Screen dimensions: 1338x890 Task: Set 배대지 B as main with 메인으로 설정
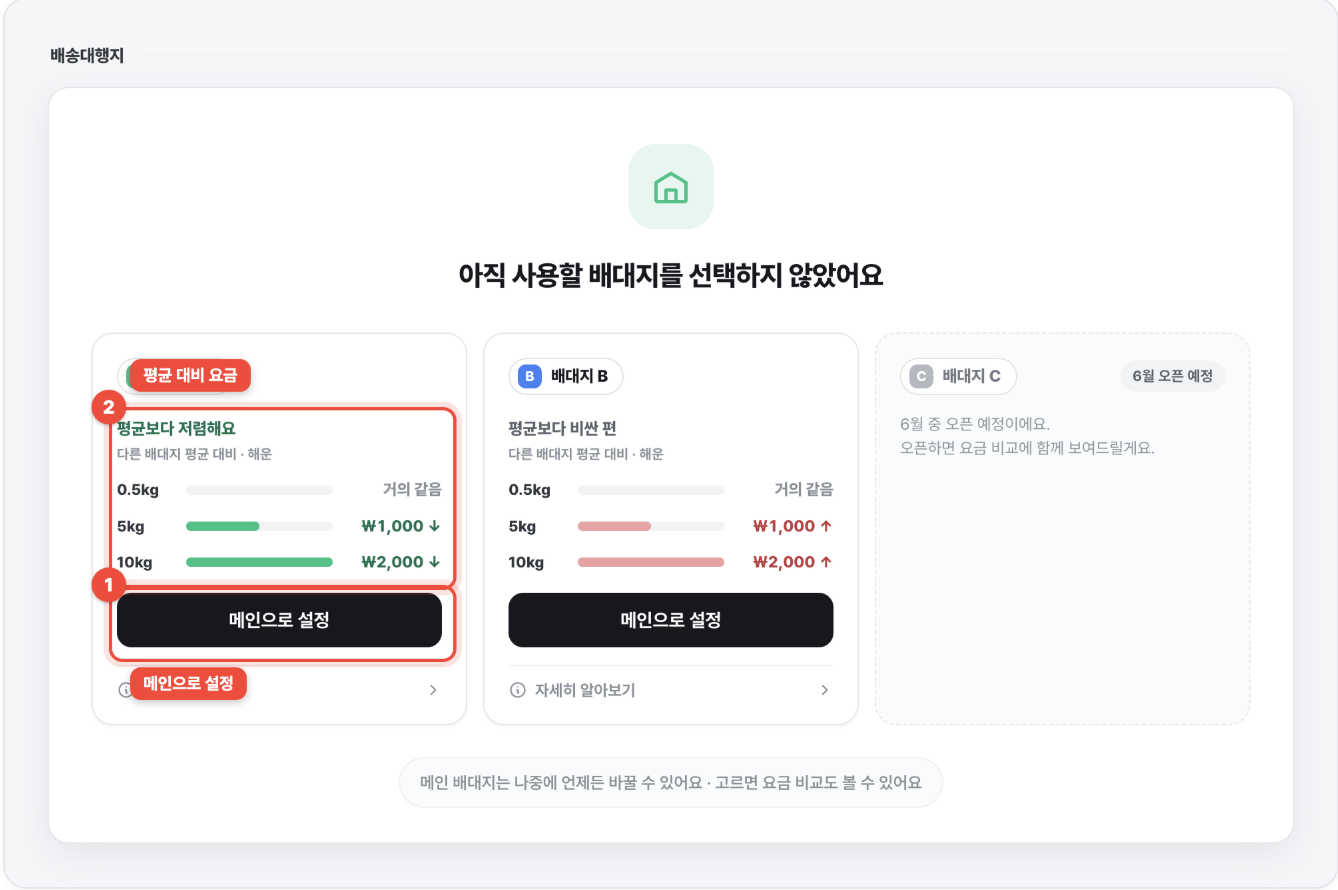pos(671,620)
